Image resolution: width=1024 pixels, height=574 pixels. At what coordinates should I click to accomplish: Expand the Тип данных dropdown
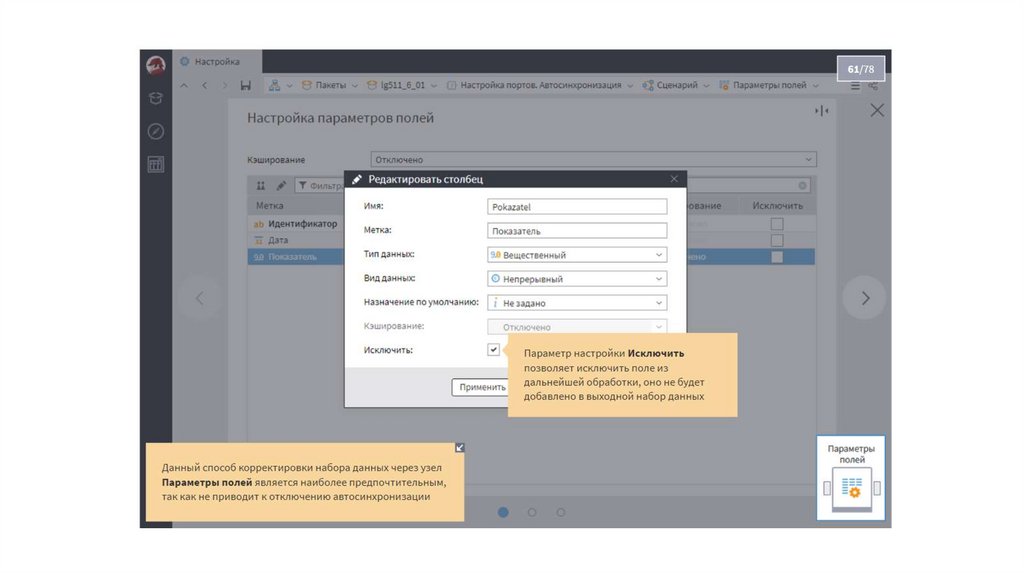(577, 255)
